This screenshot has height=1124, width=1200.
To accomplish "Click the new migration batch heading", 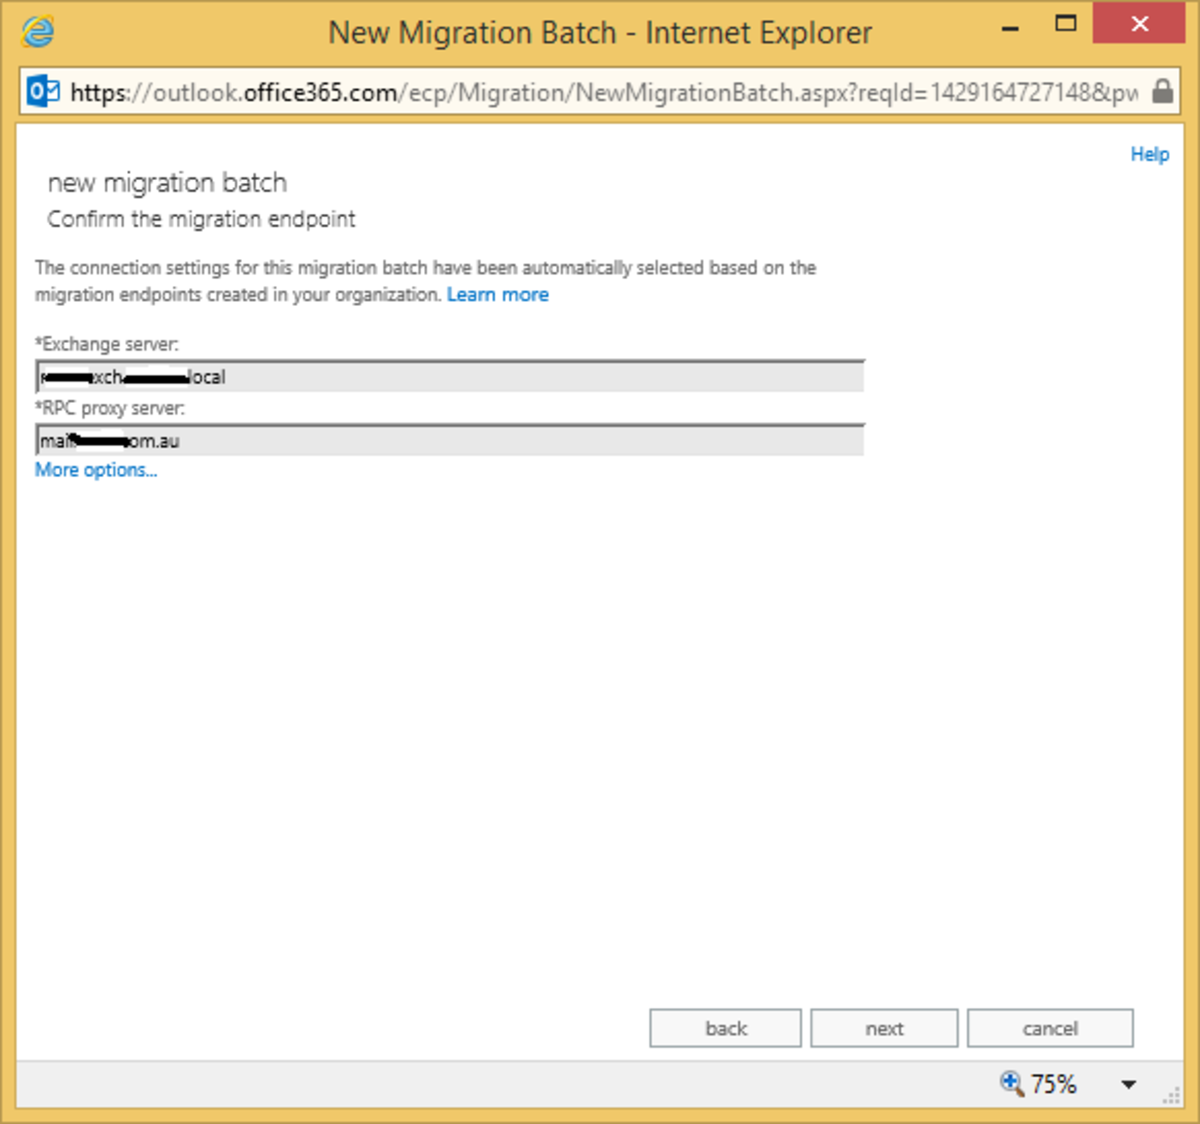I will click(167, 183).
